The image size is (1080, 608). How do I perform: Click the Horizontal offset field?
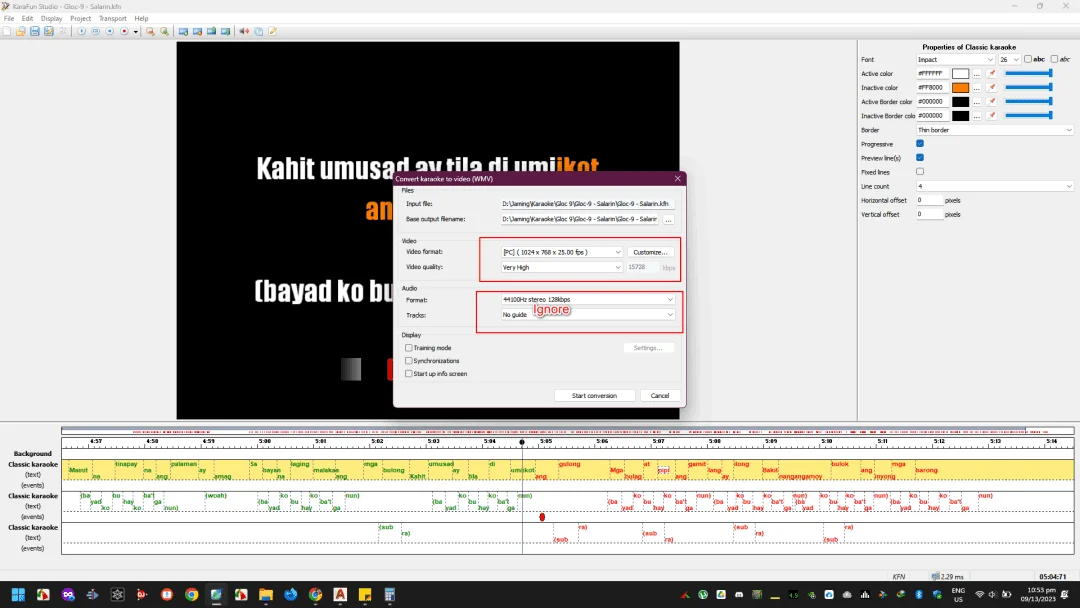pyautogui.click(x=929, y=200)
